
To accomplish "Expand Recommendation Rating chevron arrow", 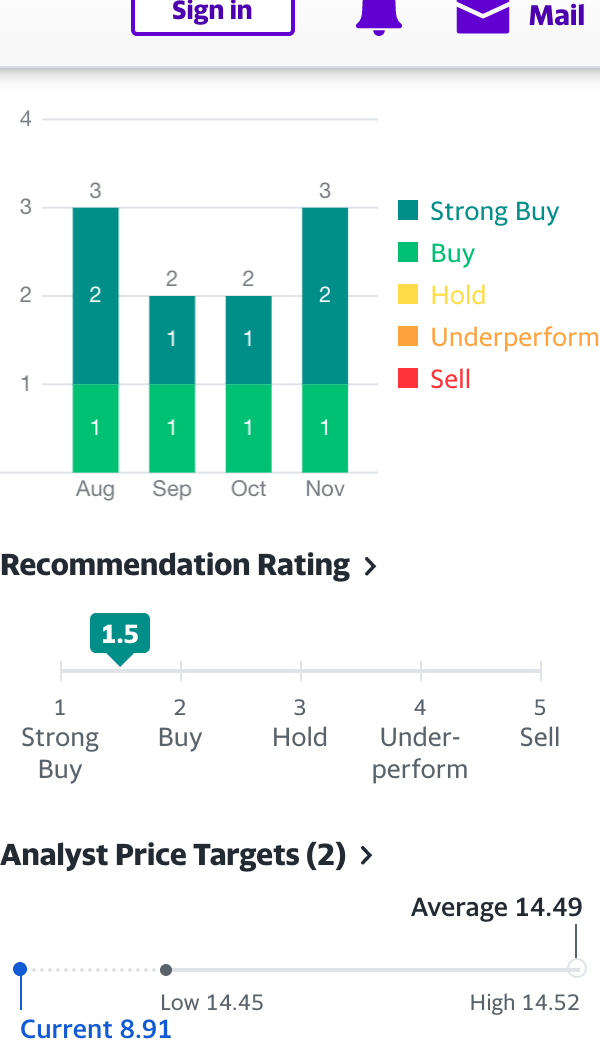I will 371,566.
